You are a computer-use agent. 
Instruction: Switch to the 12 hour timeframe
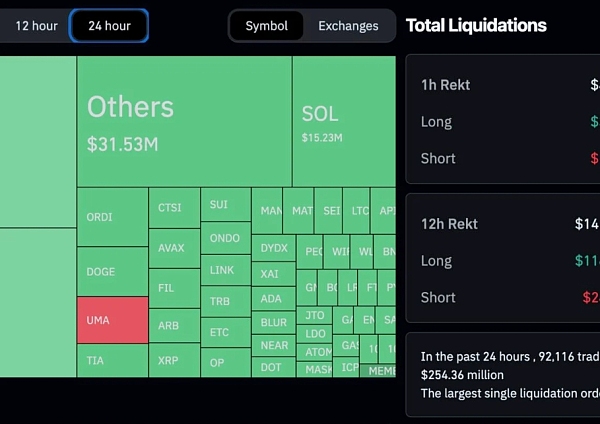coord(36,26)
